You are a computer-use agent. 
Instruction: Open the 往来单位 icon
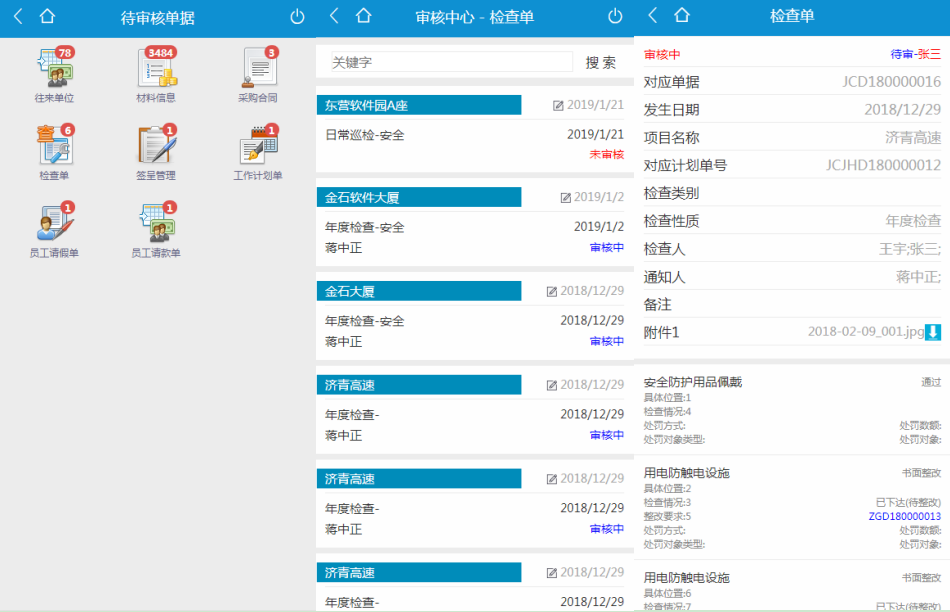(x=54, y=70)
